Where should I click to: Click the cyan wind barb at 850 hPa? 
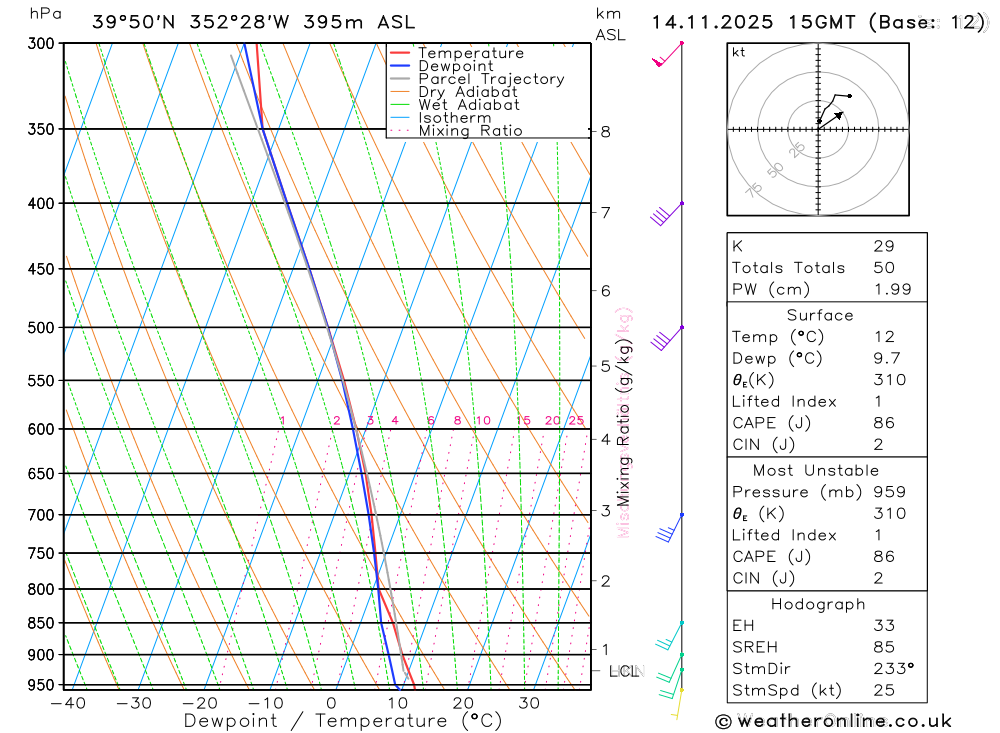point(670,635)
